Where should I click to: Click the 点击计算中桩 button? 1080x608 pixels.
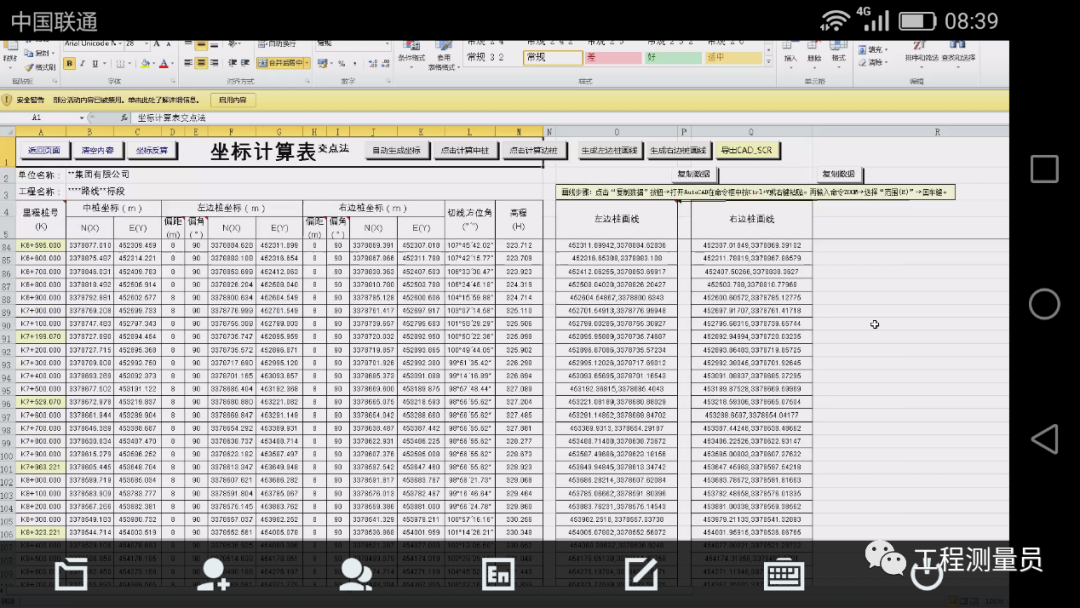466,150
